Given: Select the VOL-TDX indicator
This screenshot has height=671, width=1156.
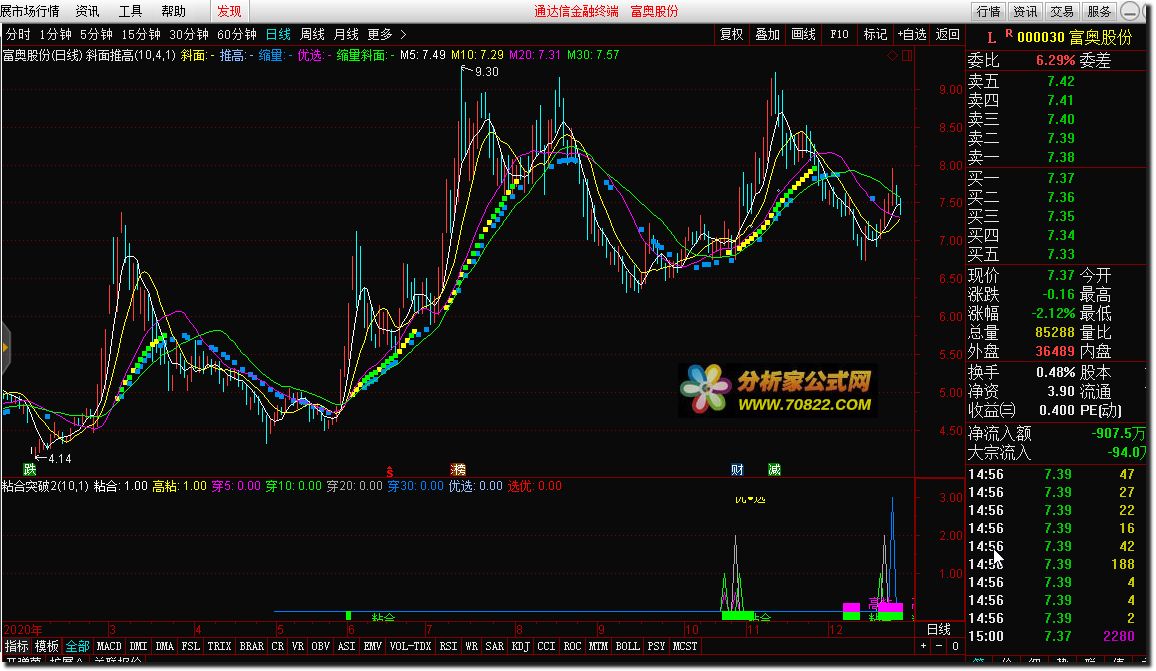Looking at the screenshot, I should [x=410, y=646].
